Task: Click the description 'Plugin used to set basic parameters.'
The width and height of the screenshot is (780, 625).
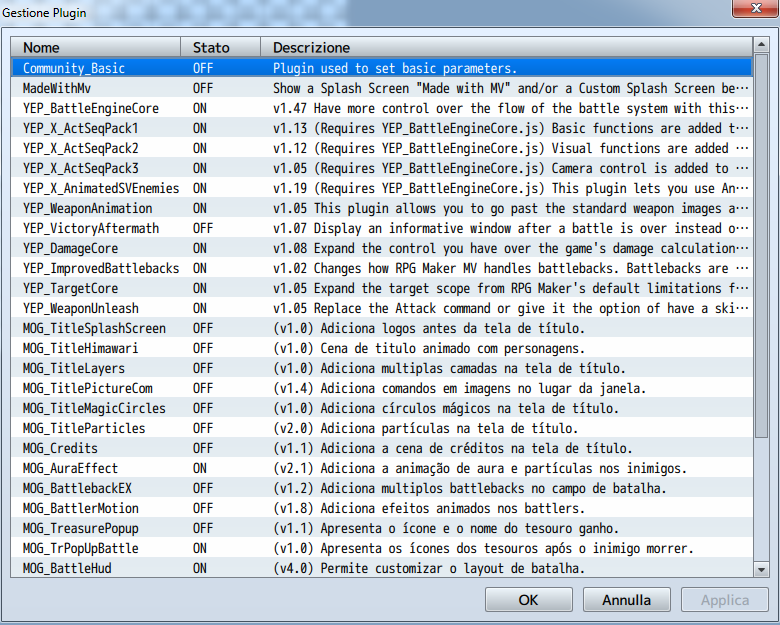Action: tap(395, 68)
